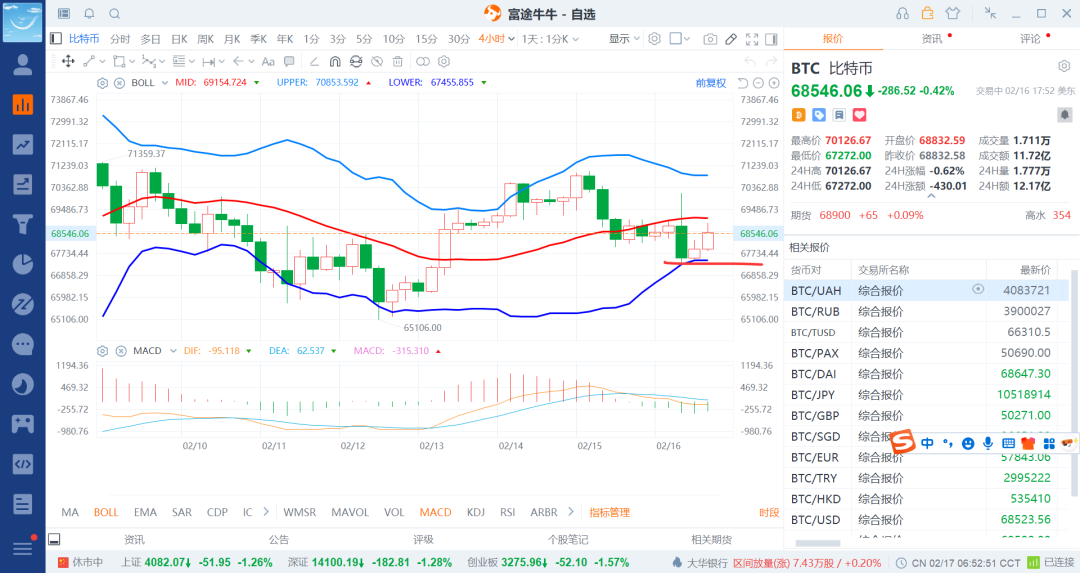Open the 4小时 timeframe dropdown
The width and height of the screenshot is (1080, 573).
(x=496, y=39)
